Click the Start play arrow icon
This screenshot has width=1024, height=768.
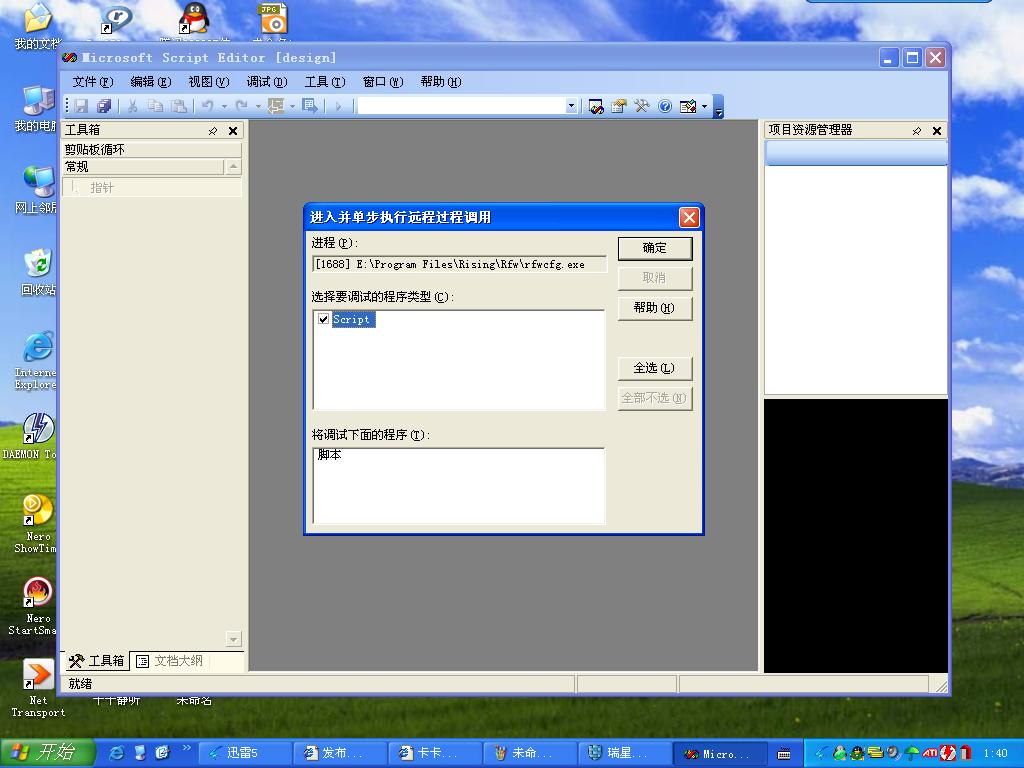(338, 106)
